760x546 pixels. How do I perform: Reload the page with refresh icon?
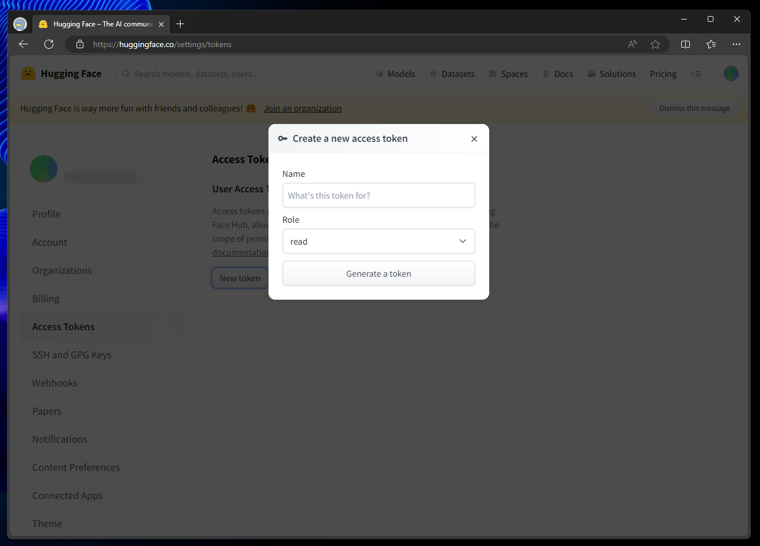pos(49,44)
